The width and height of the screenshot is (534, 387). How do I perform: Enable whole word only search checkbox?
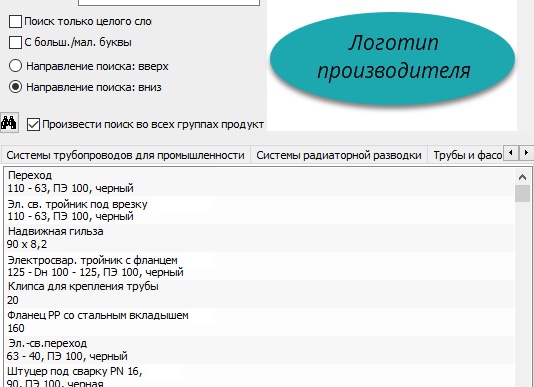[15, 21]
